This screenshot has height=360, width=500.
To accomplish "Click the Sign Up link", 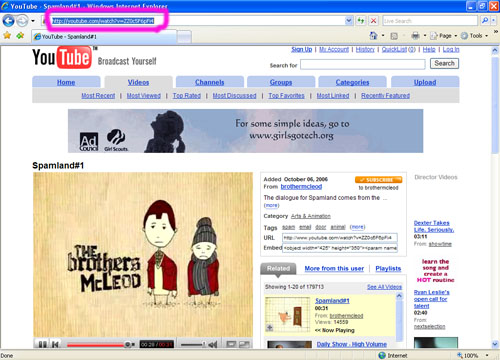I will 302,49.
